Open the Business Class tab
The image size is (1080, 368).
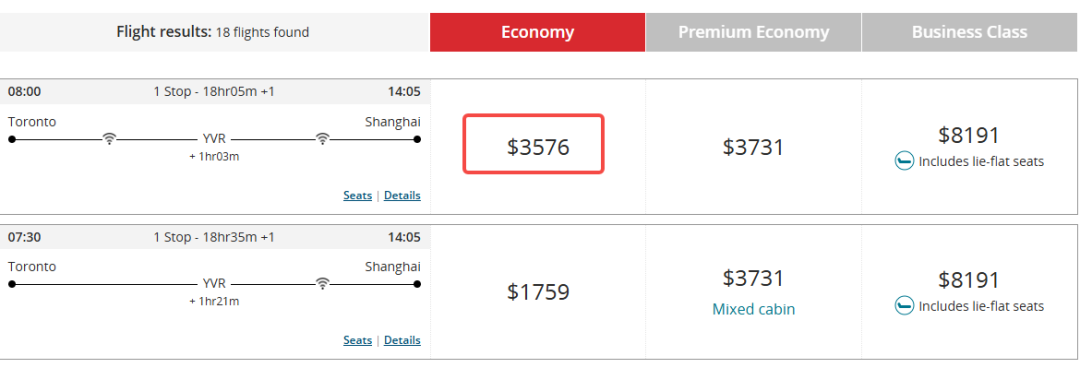click(970, 32)
